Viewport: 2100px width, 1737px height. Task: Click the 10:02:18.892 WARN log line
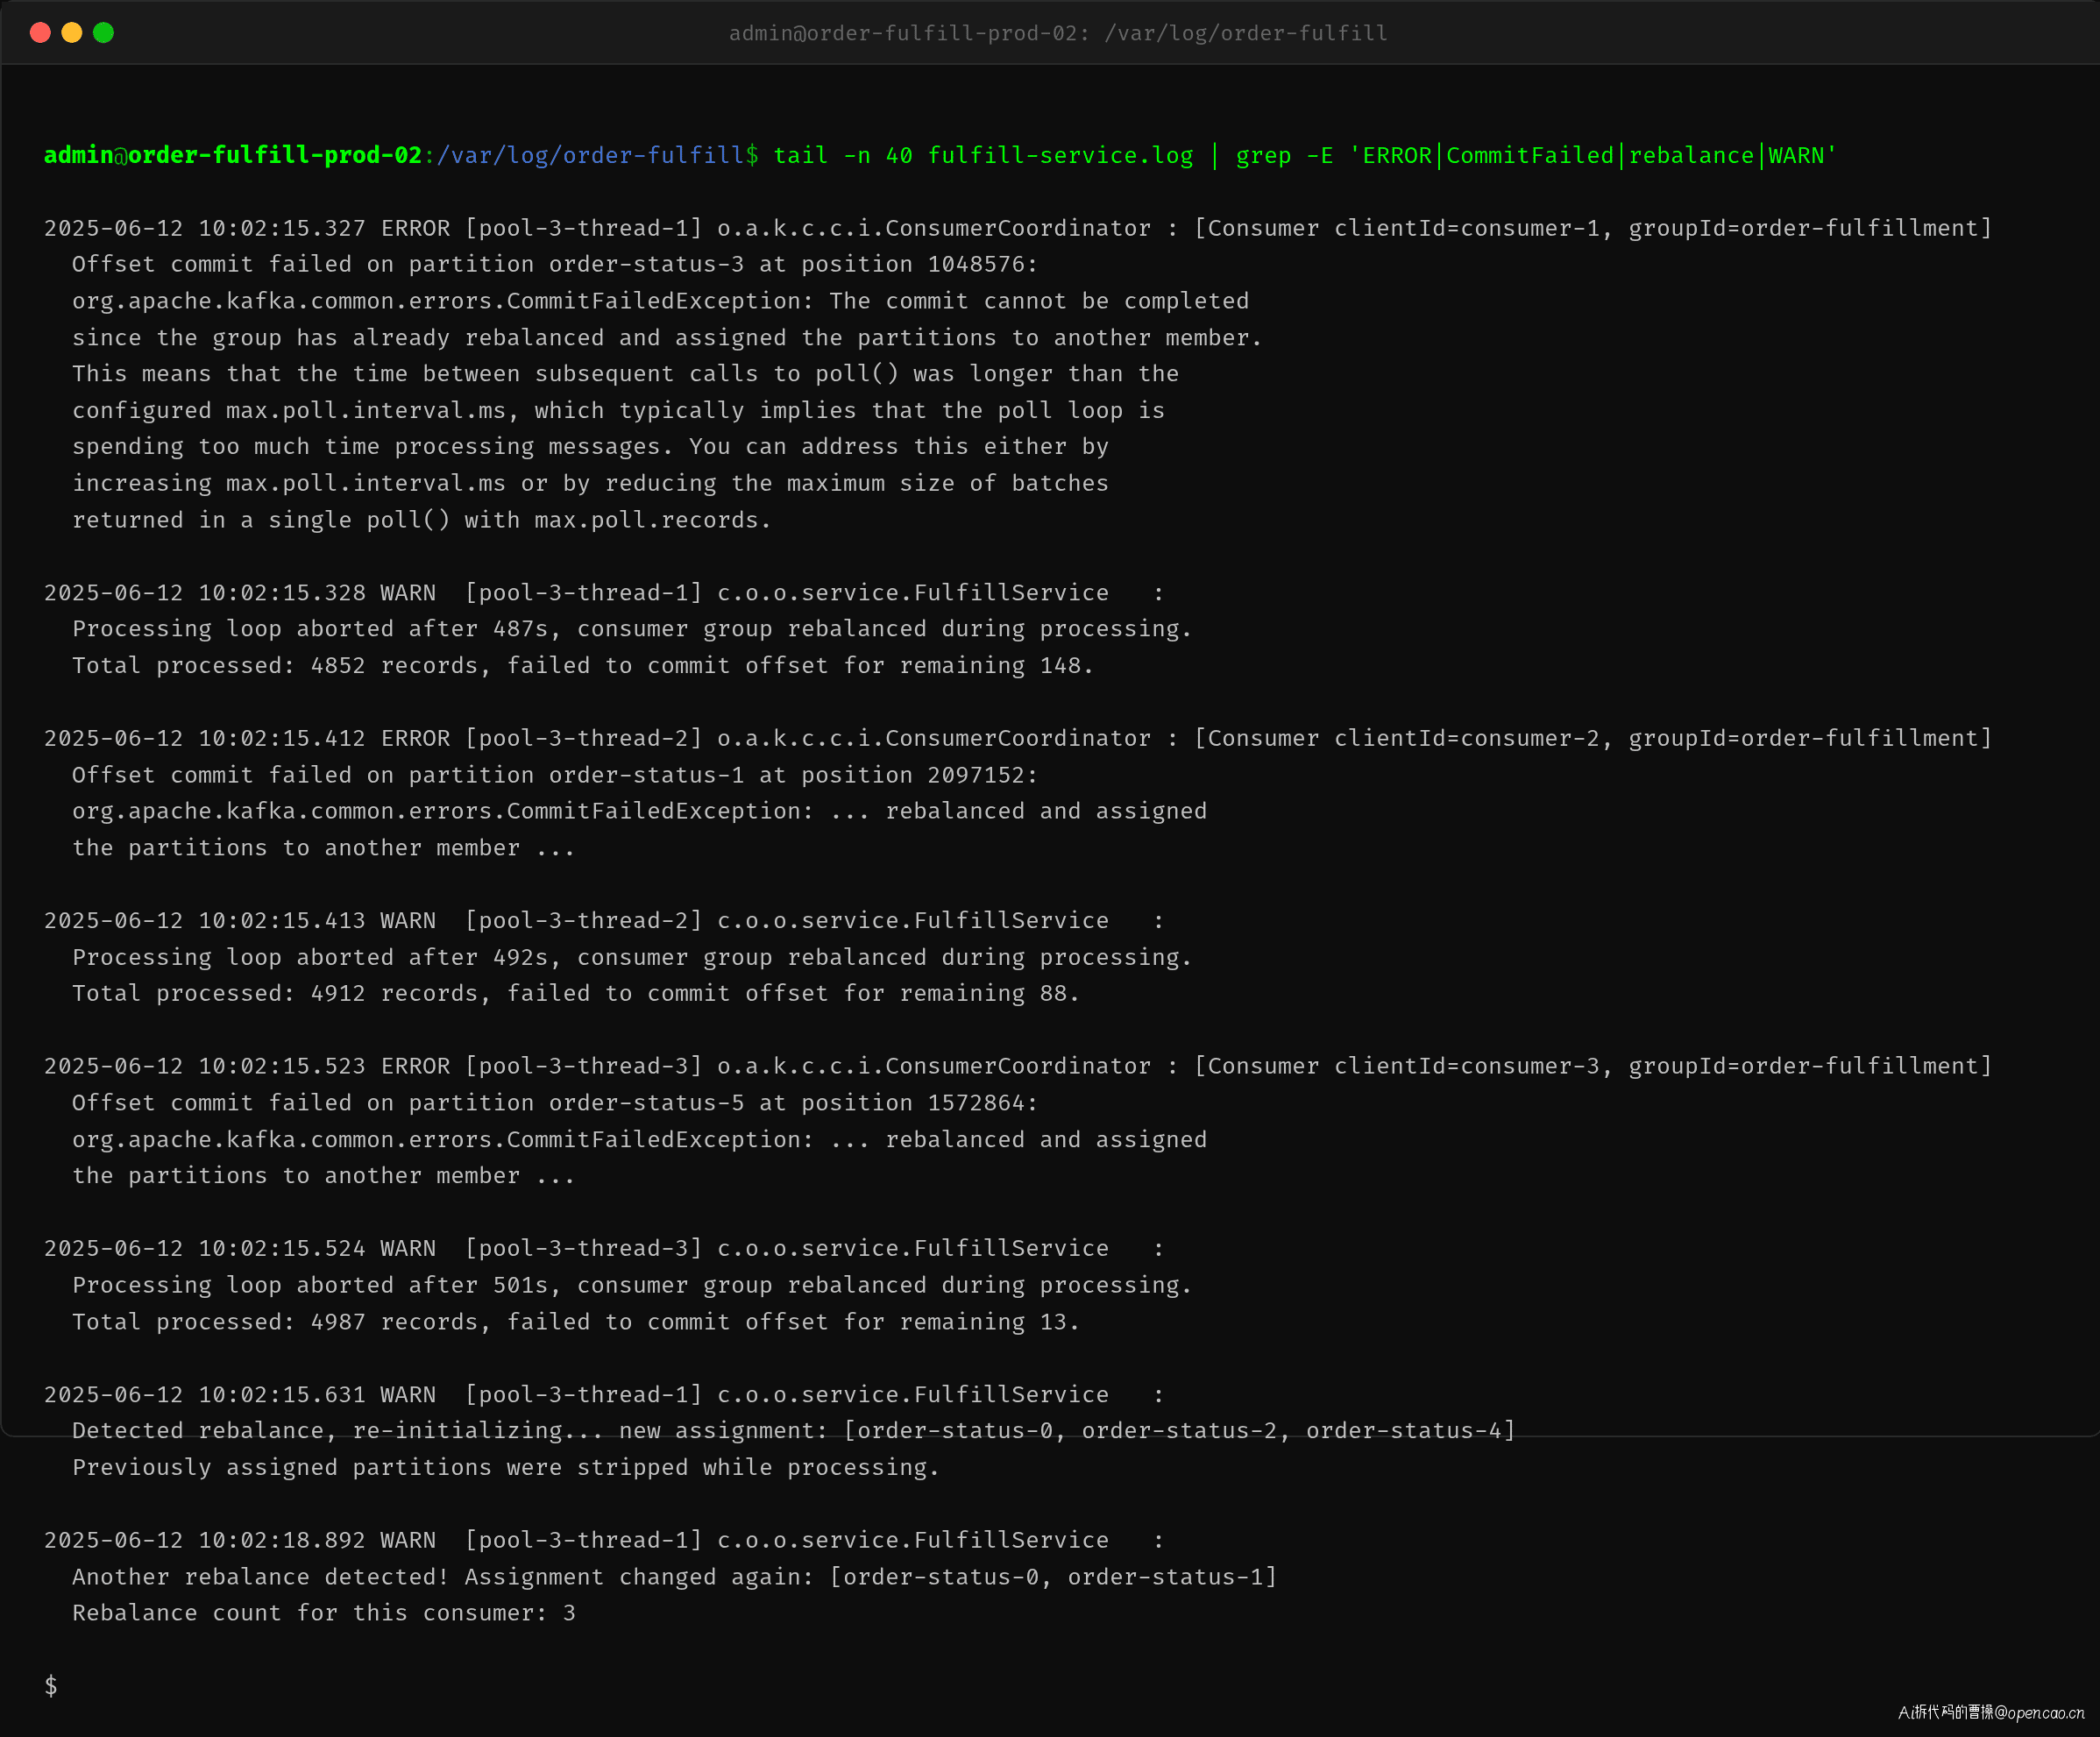tap(604, 1541)
